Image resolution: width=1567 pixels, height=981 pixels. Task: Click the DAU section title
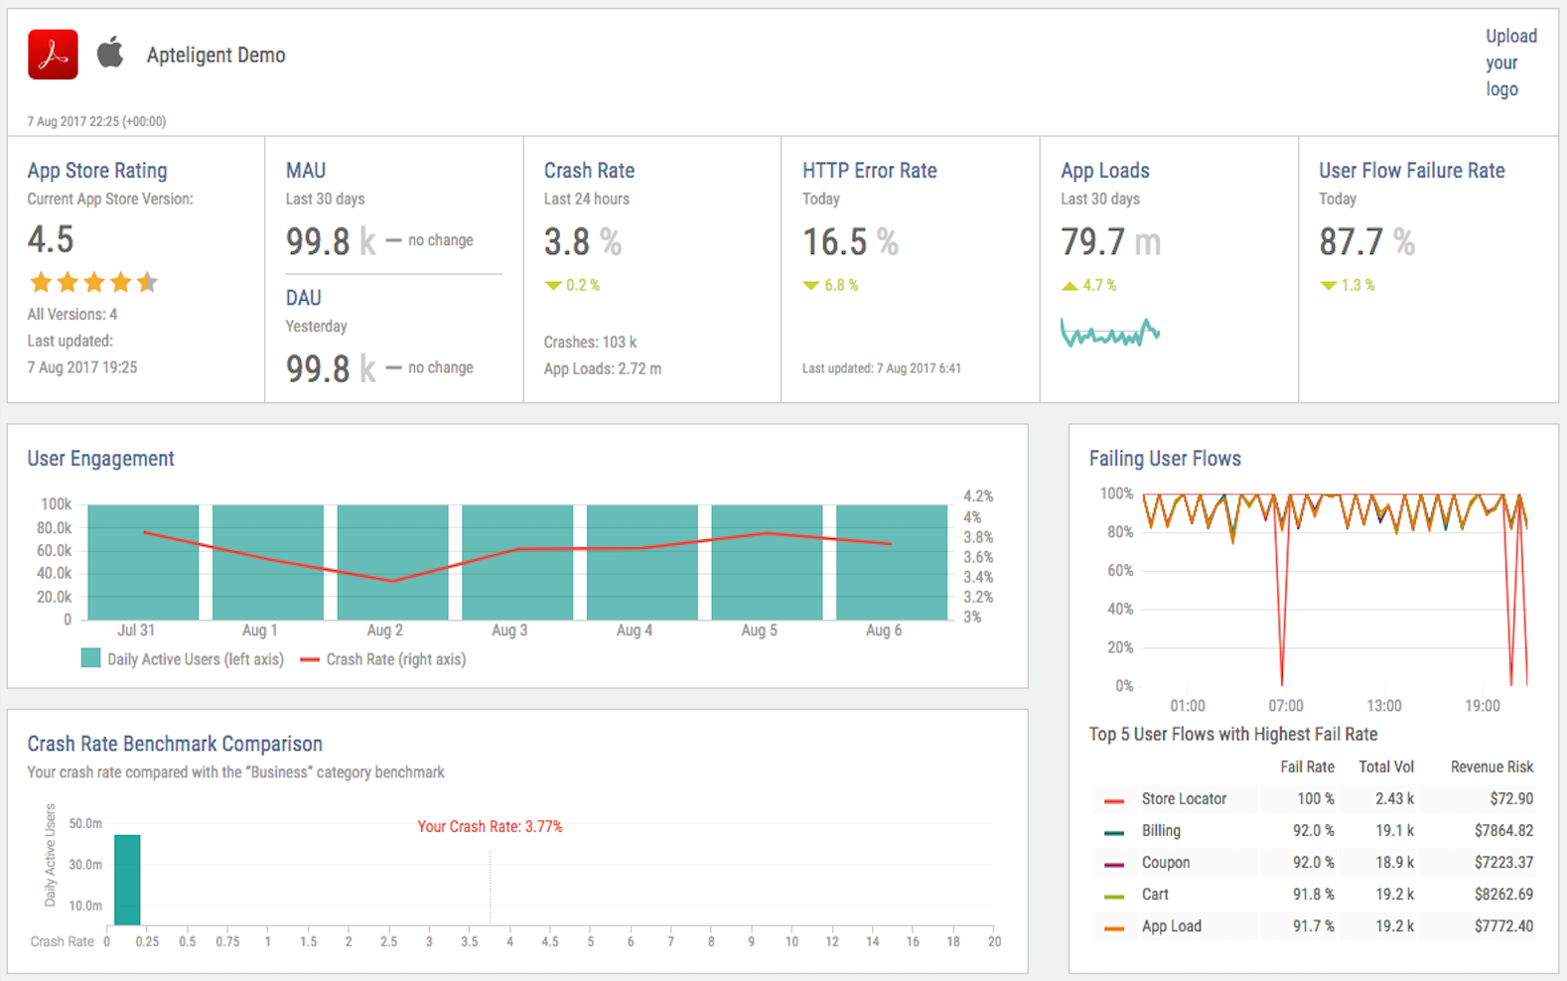(x=304, y=298)
